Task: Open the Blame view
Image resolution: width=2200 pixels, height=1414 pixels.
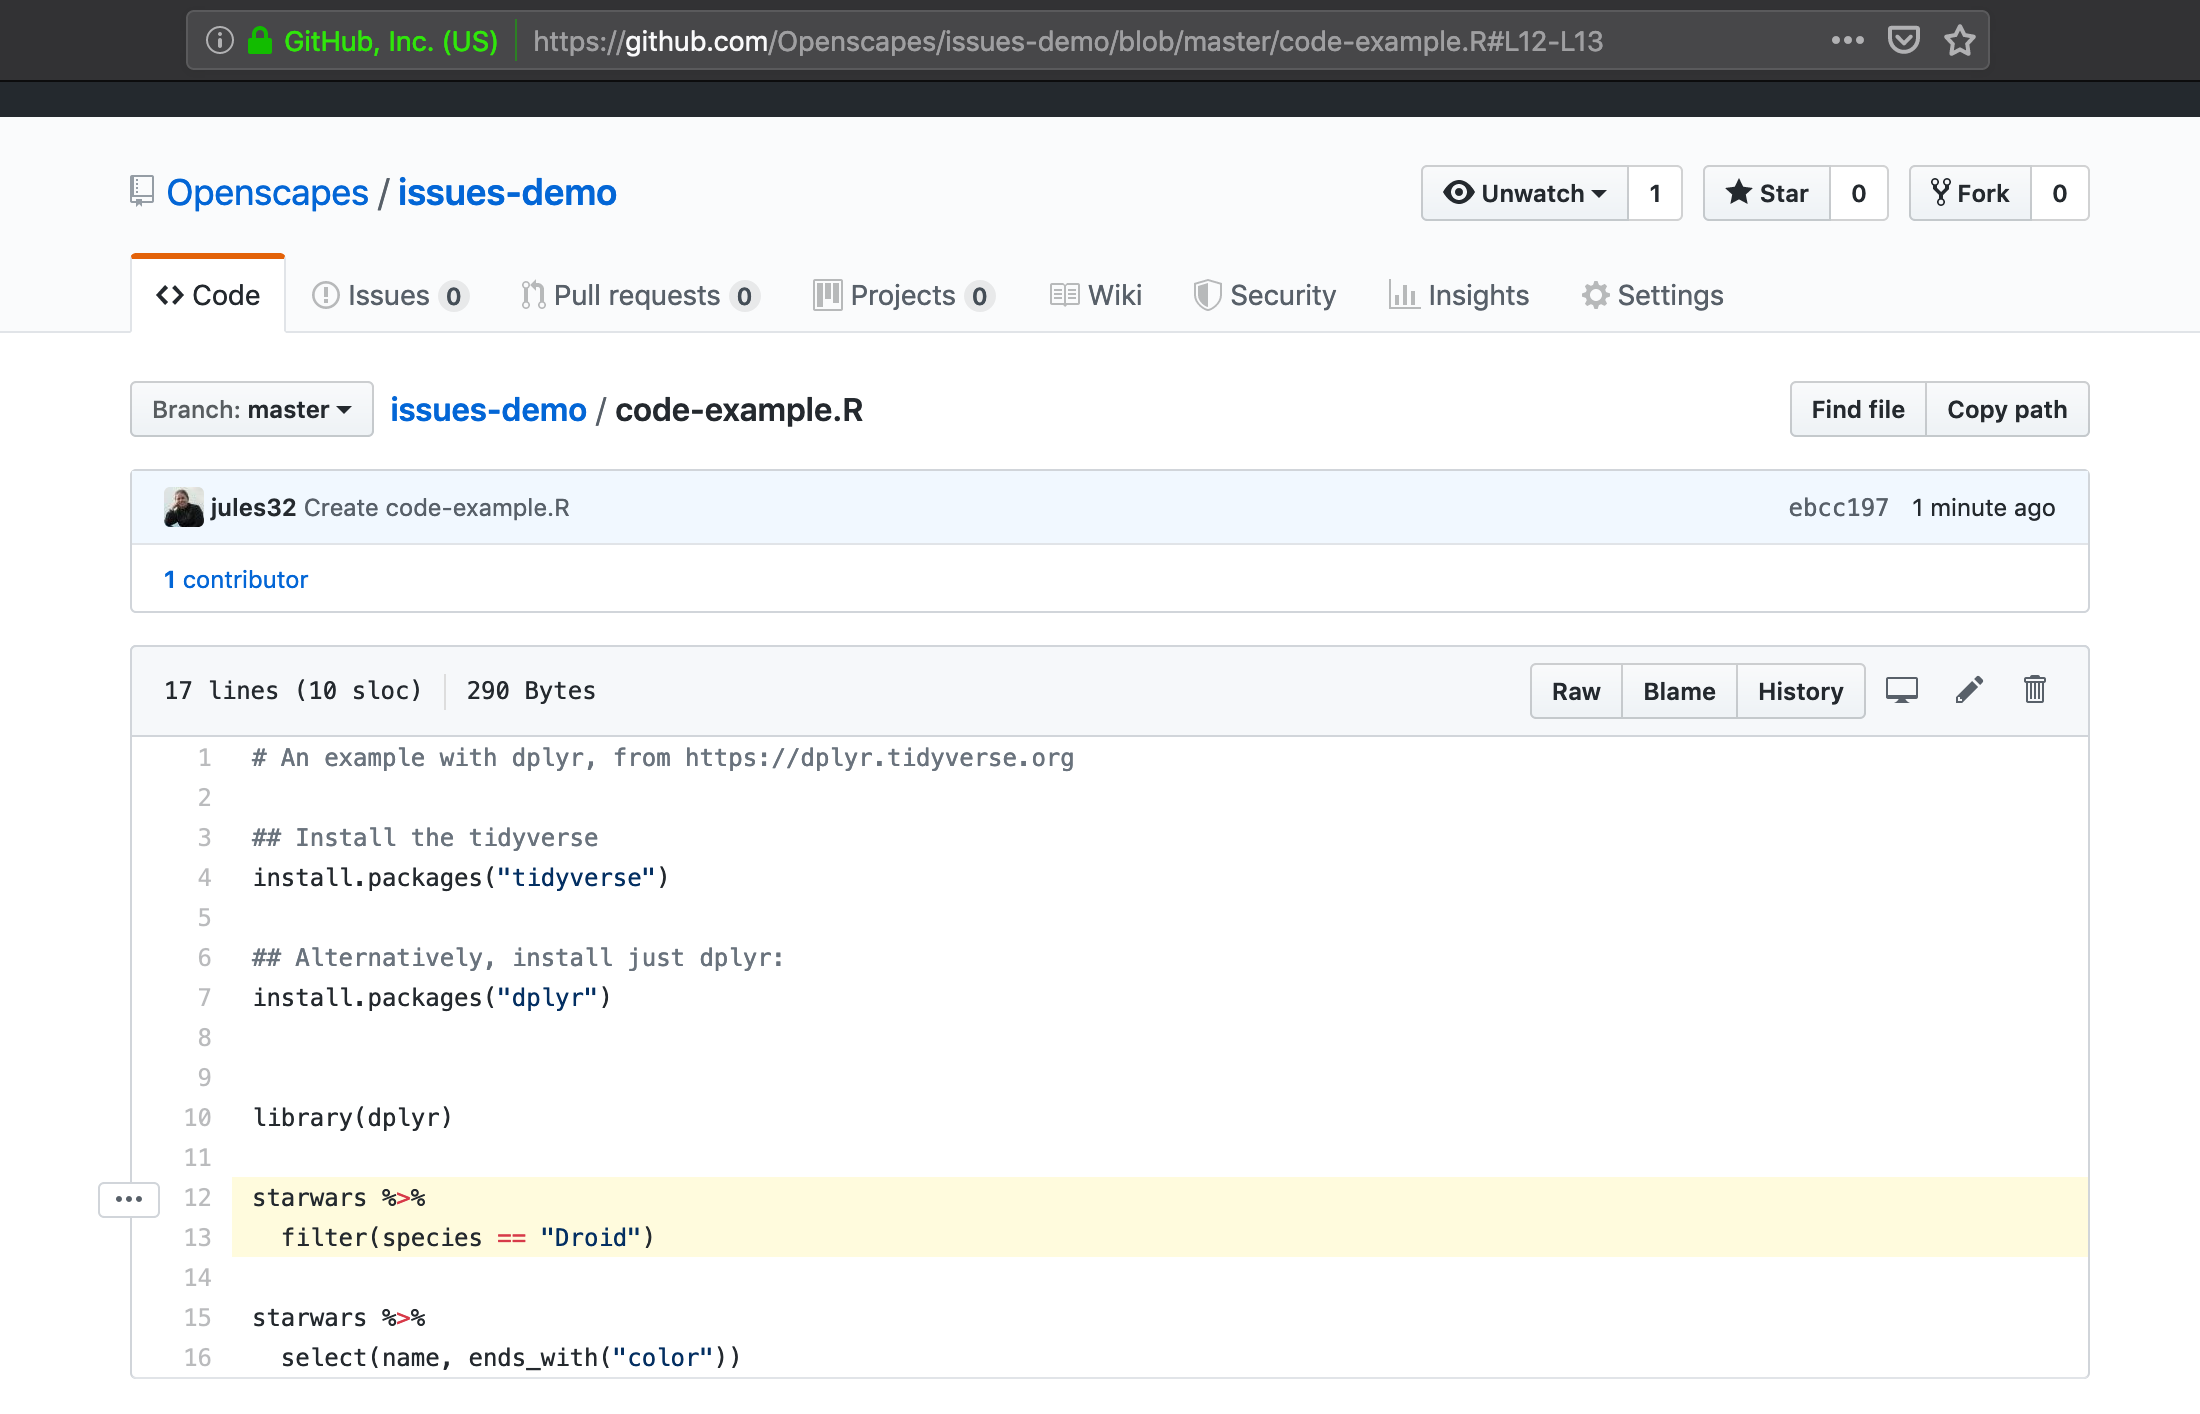Action: [x=1679, y=691]
